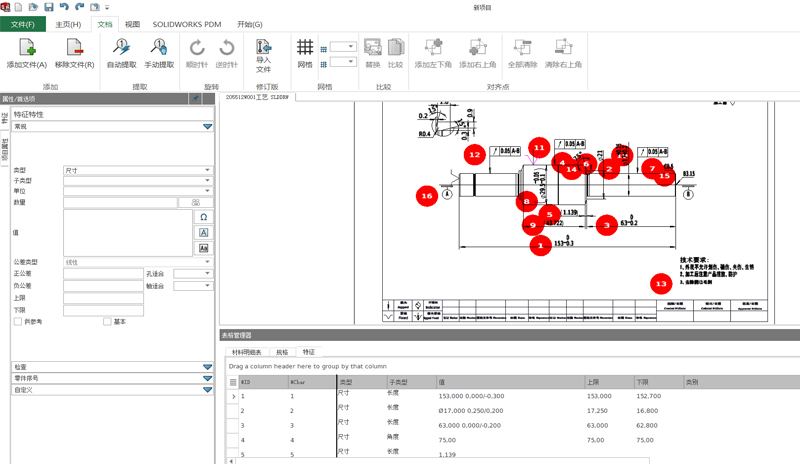
Task: Click the 移除文件 (Remove File) icon
Action: (74, 47)
